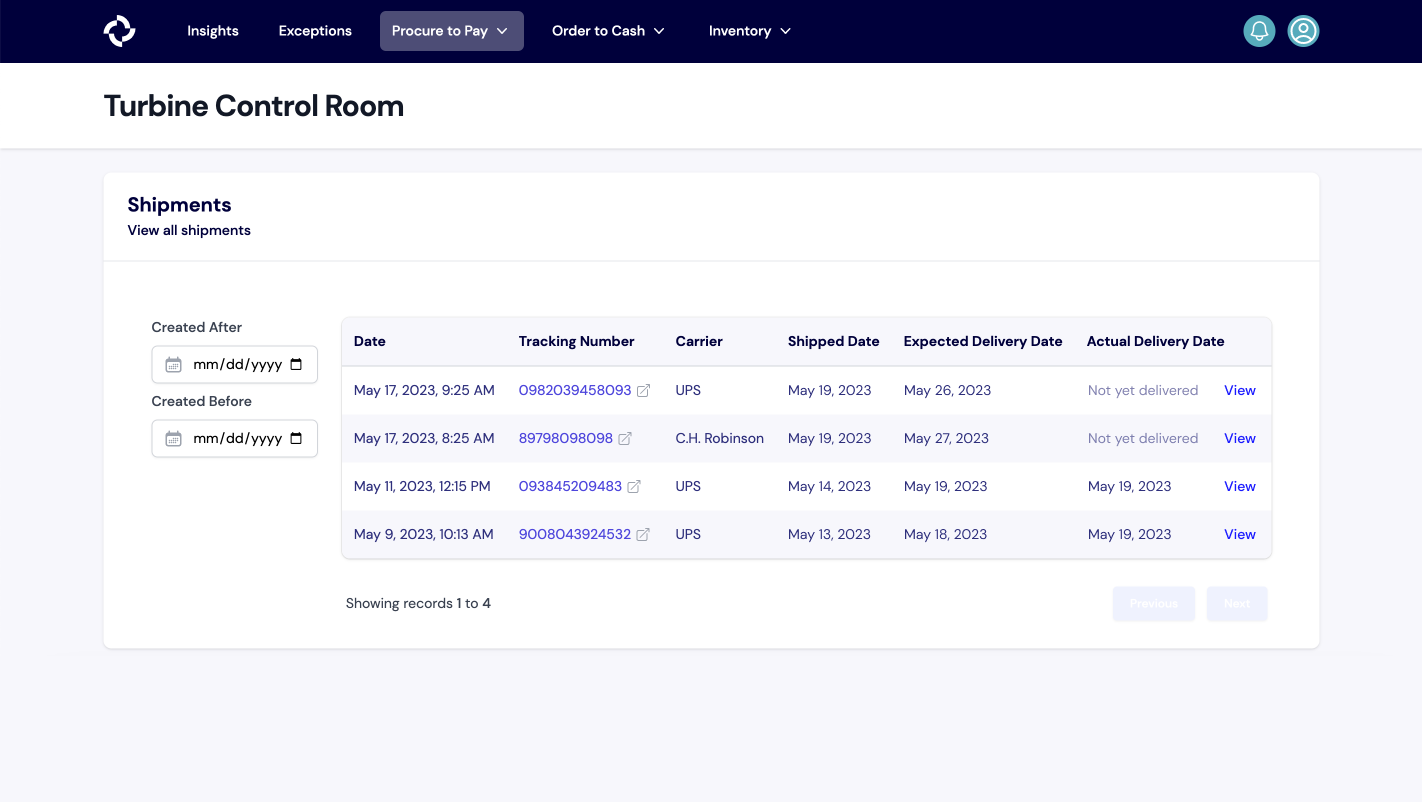Screen dimensions: 1422x802
Task: Open the notifications bell
Action: 1259,31
